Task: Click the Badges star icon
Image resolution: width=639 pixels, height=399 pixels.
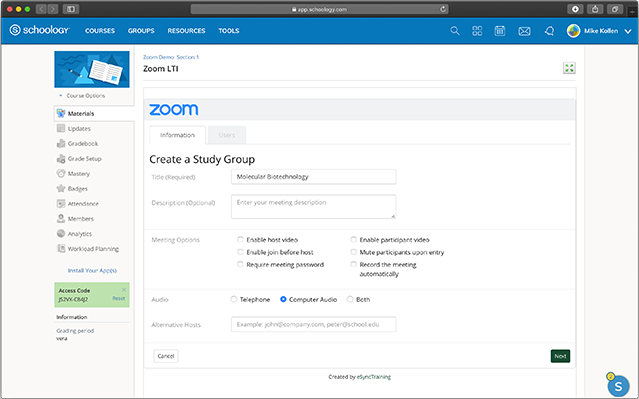Action: tap(61, 188)
